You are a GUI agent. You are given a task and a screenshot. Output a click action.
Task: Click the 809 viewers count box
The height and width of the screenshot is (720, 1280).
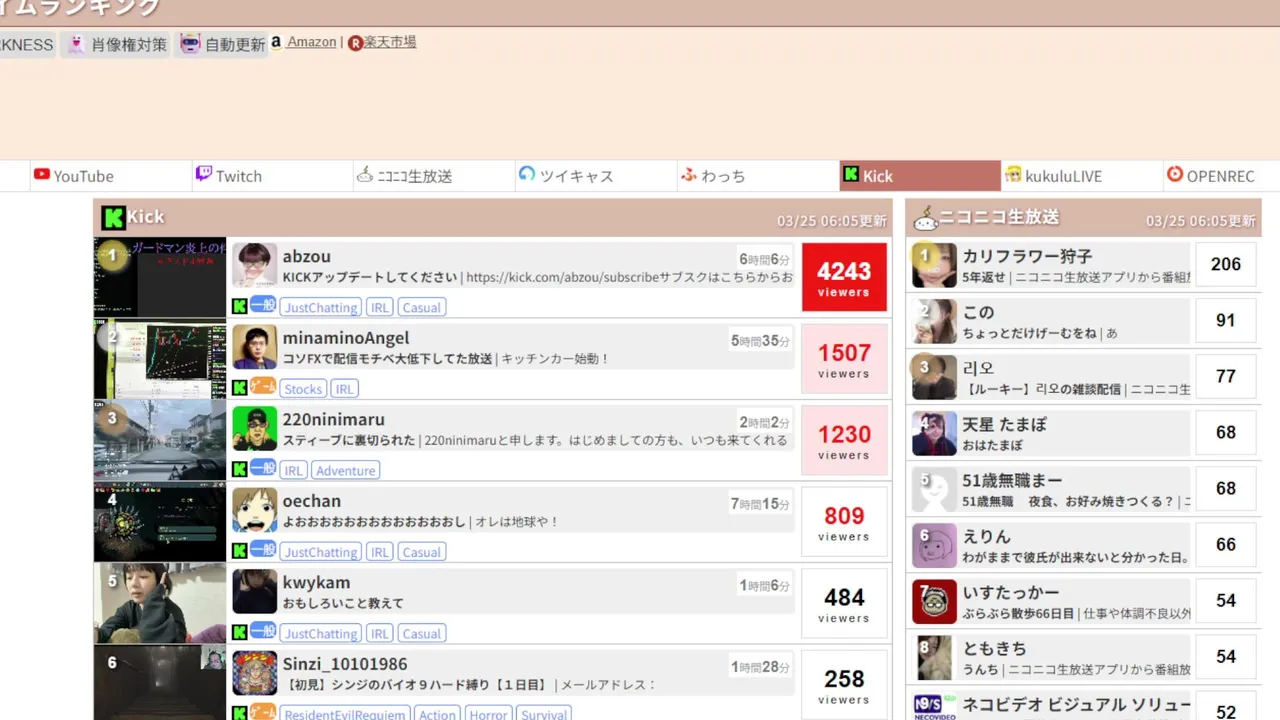click(844, 522)
